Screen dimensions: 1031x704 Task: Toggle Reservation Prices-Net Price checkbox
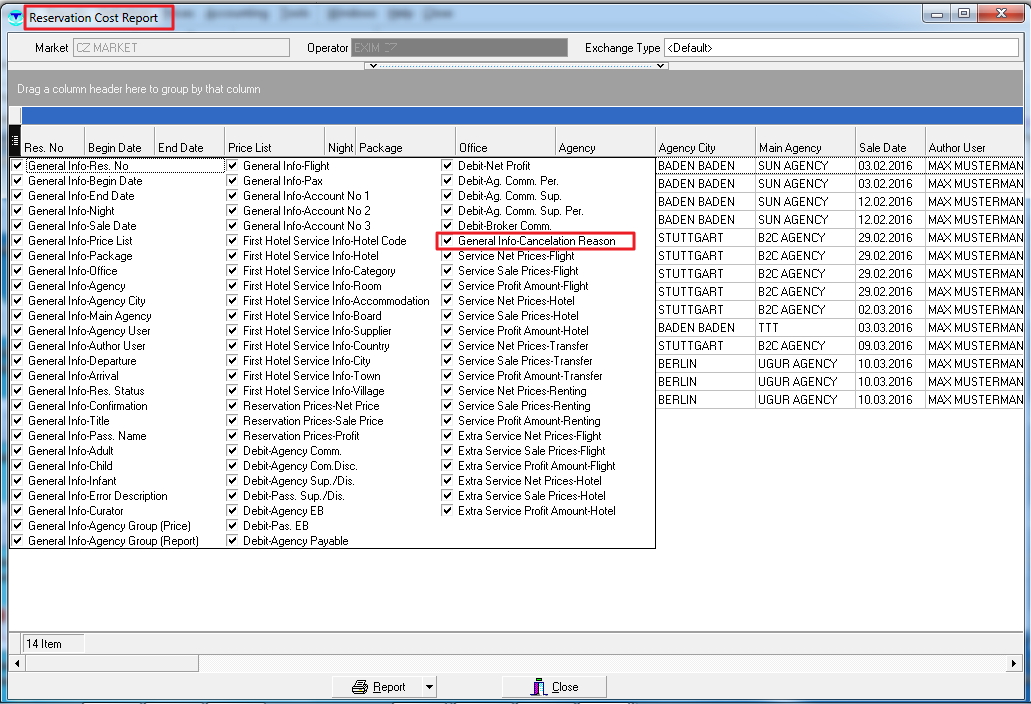click(x=233, y=406)
